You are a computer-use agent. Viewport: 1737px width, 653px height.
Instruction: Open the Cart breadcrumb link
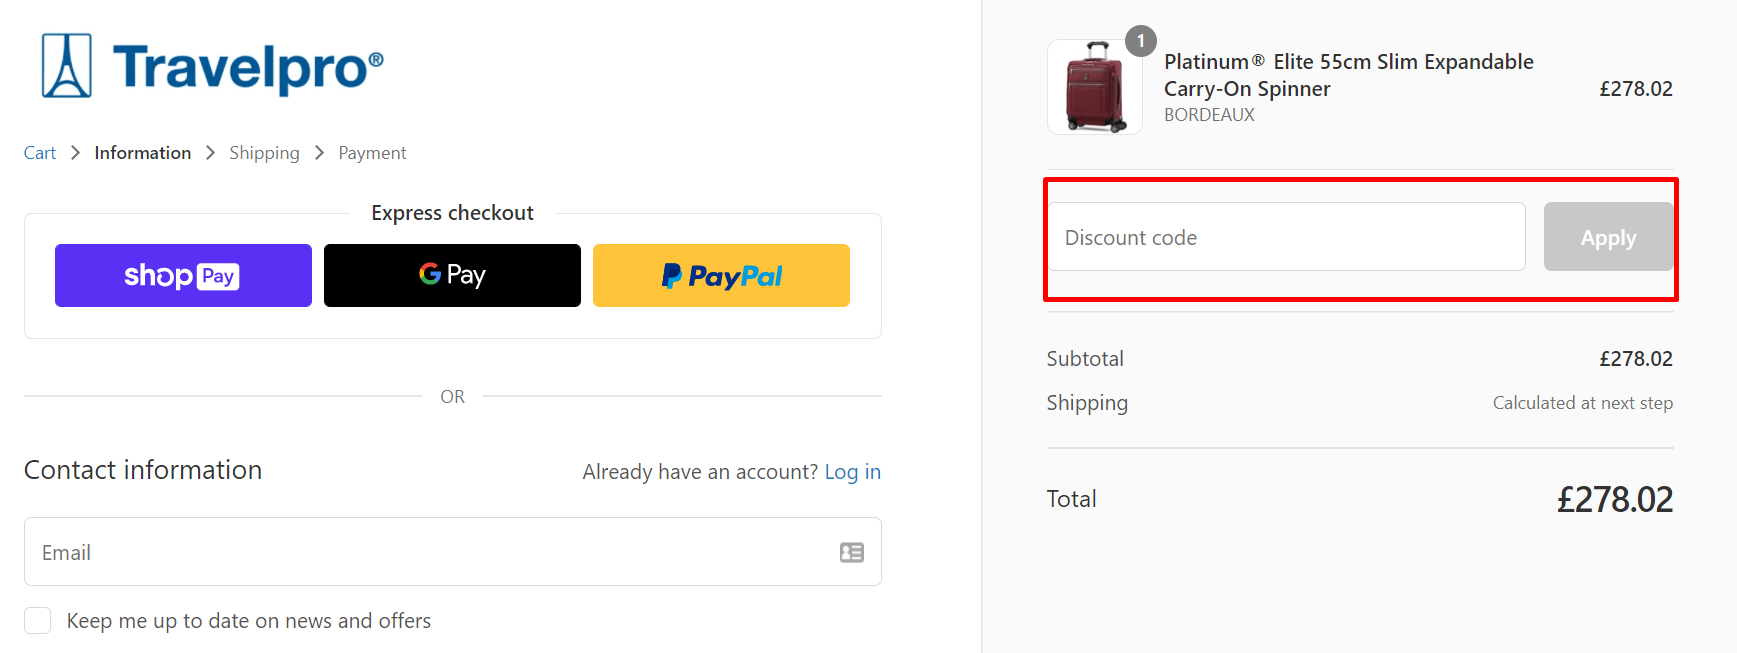(39, 152)
